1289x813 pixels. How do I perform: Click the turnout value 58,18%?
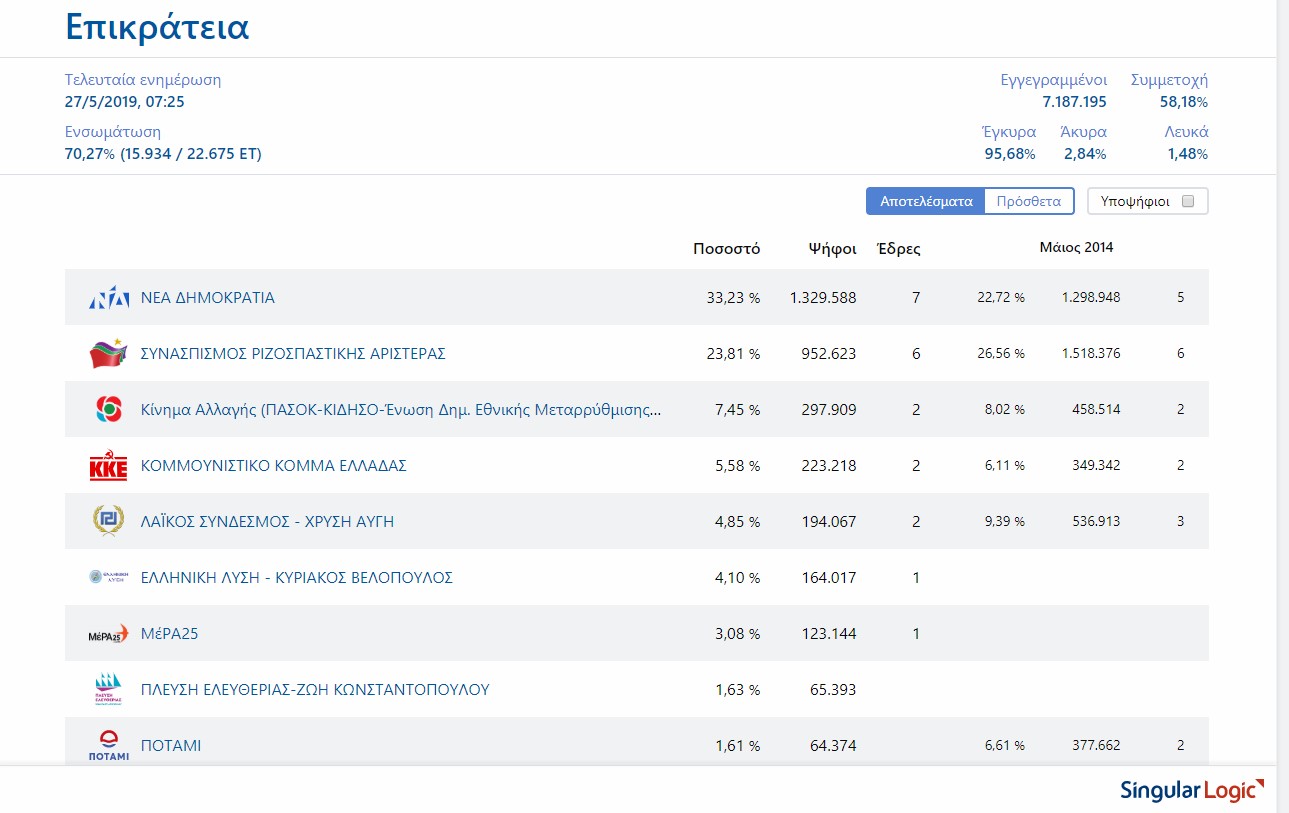tap(1184, 102)
